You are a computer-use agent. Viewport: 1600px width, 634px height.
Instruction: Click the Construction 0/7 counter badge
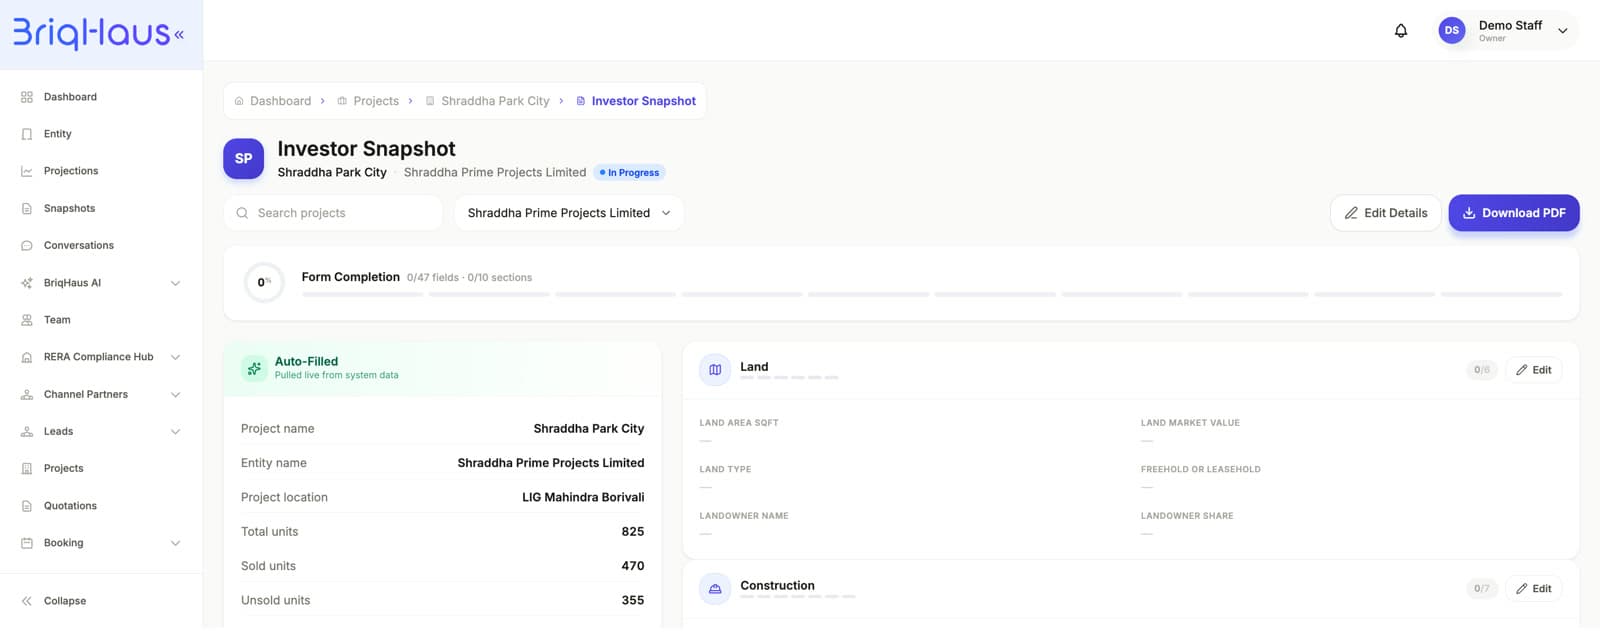[1482, 589]
